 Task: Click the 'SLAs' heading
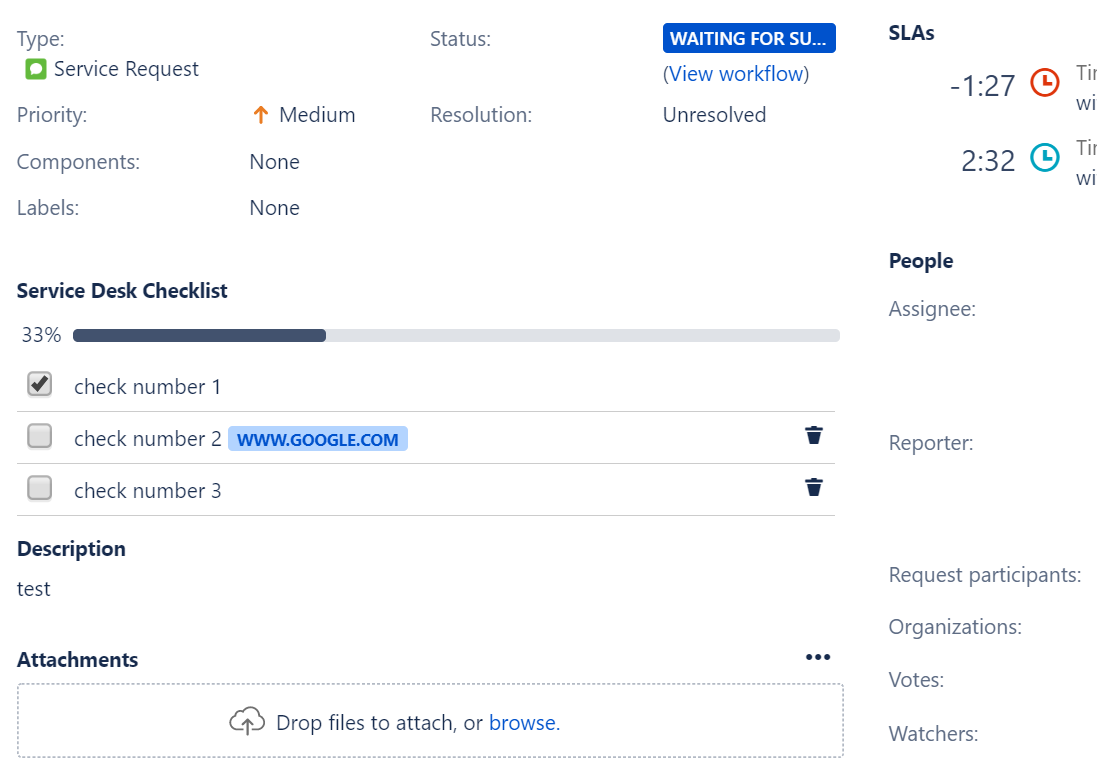click(911, 34)
